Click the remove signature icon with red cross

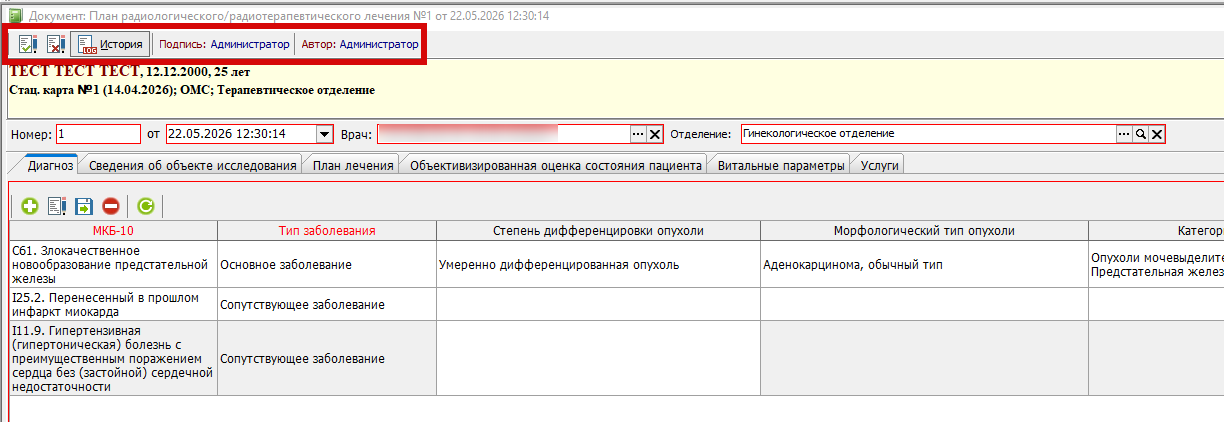pyautogui.click(x=56, y=44)
